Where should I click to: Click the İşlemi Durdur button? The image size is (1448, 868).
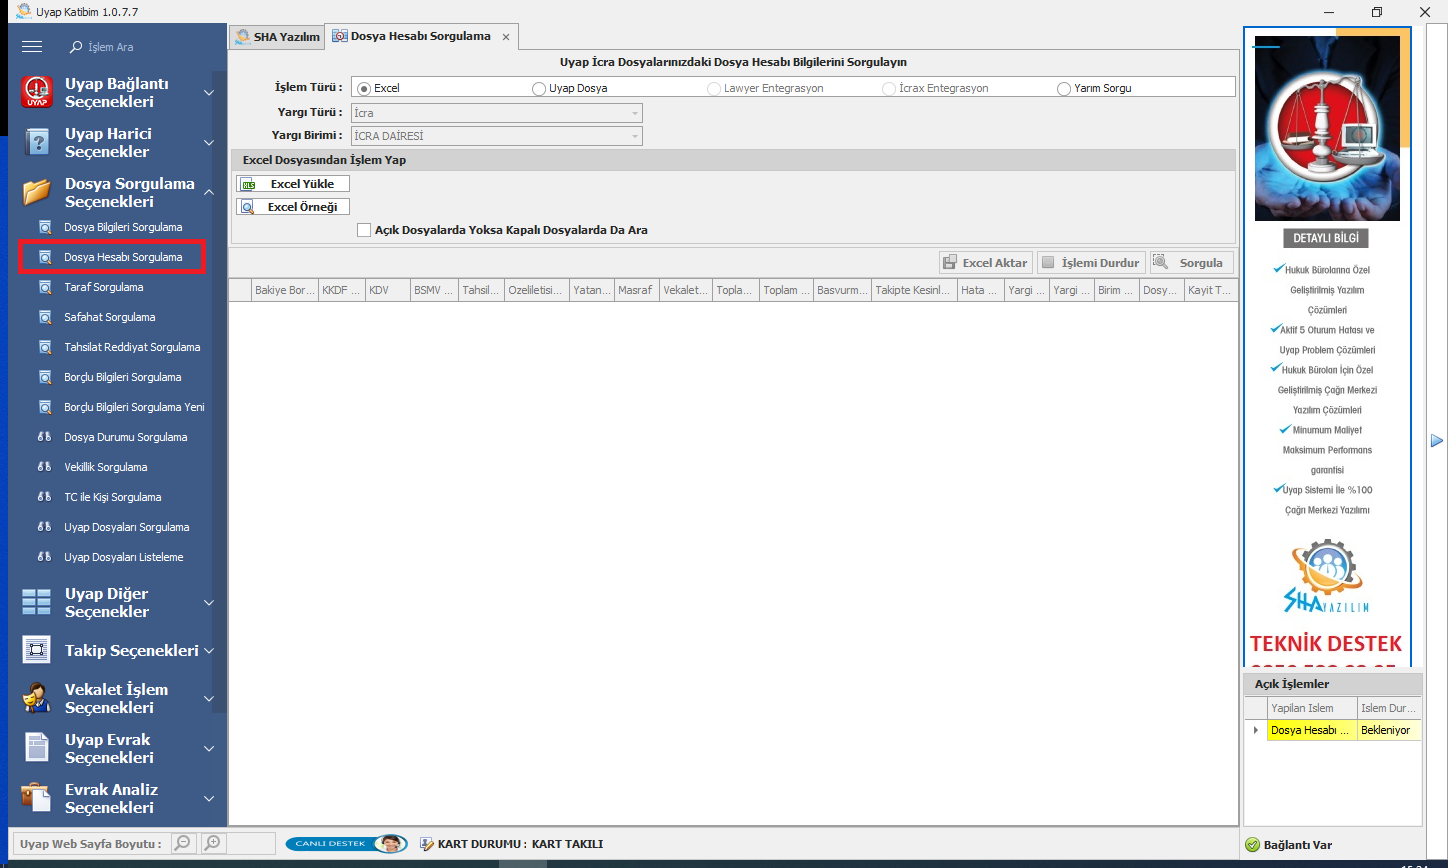click(1092, 263)
